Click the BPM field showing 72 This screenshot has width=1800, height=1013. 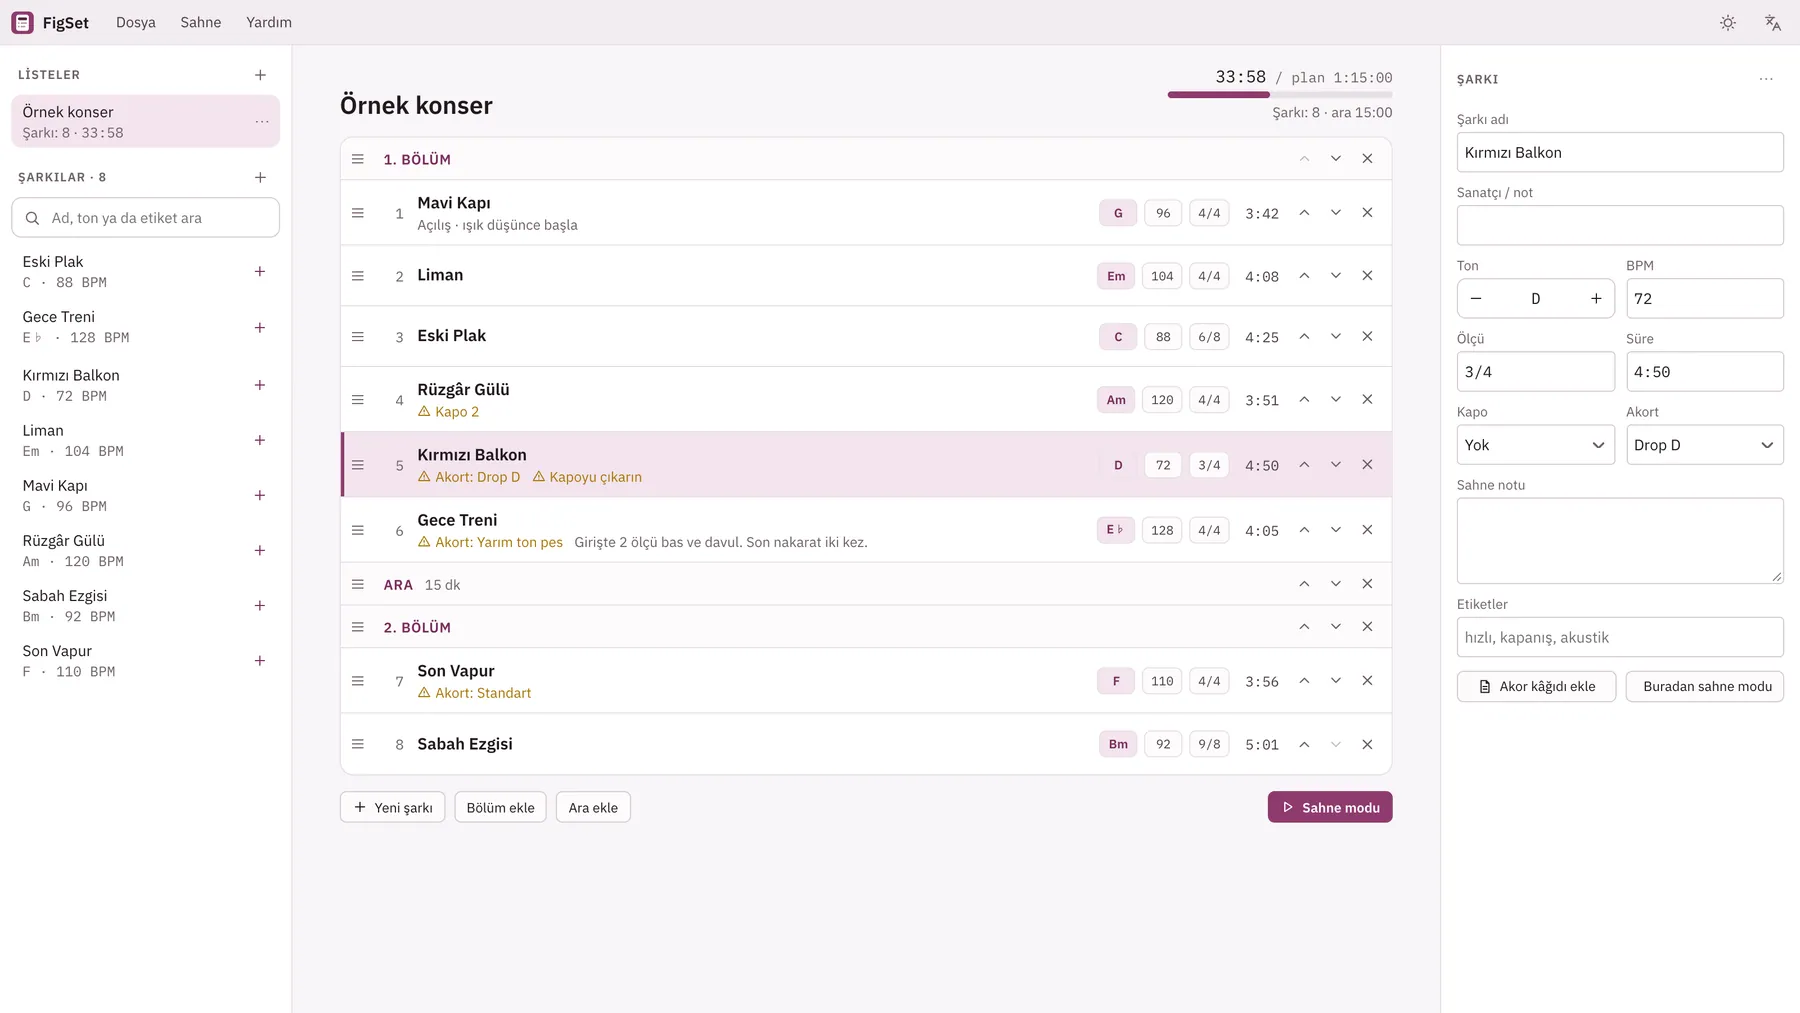(x=1705, y=298)
